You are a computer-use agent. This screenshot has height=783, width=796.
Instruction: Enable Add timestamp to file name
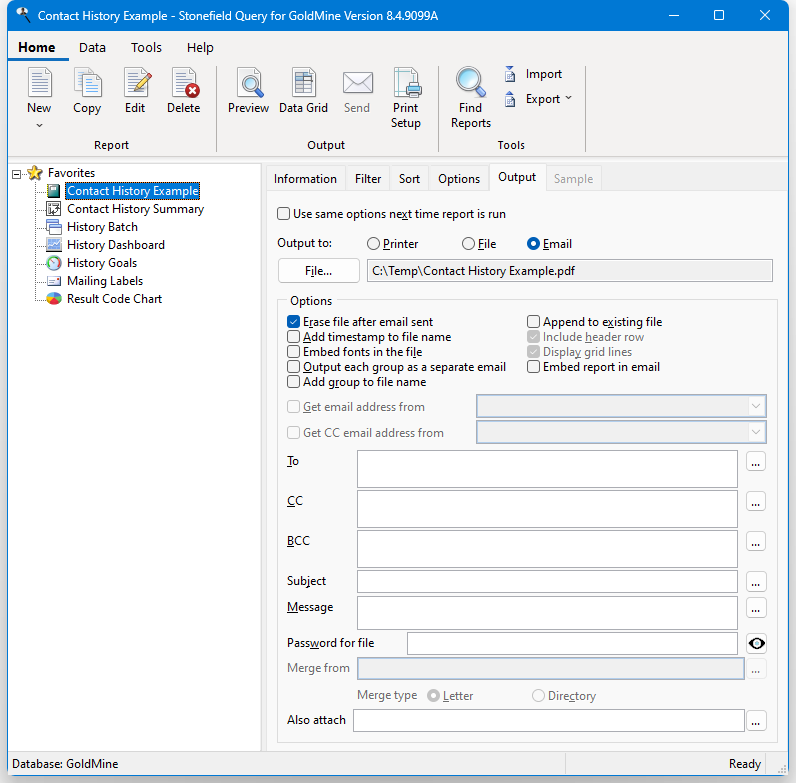point(293,337)
